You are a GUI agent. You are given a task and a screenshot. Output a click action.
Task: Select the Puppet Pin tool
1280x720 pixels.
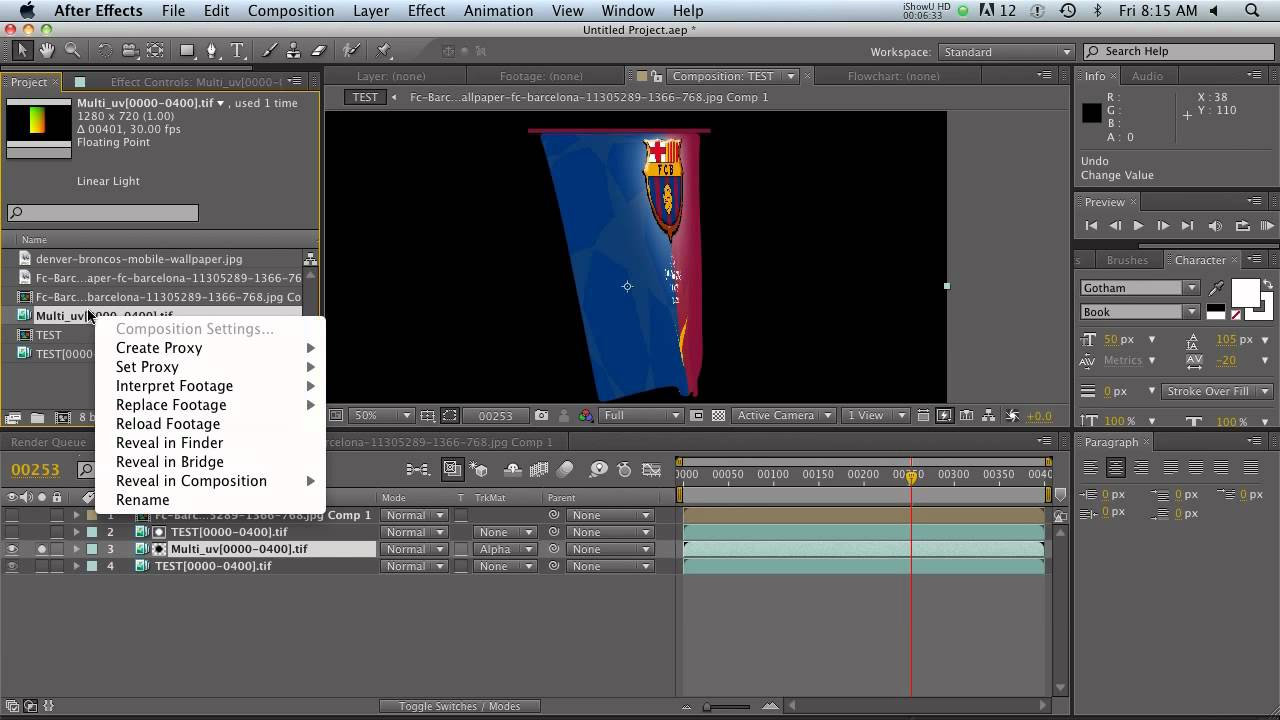click(383, 50)
